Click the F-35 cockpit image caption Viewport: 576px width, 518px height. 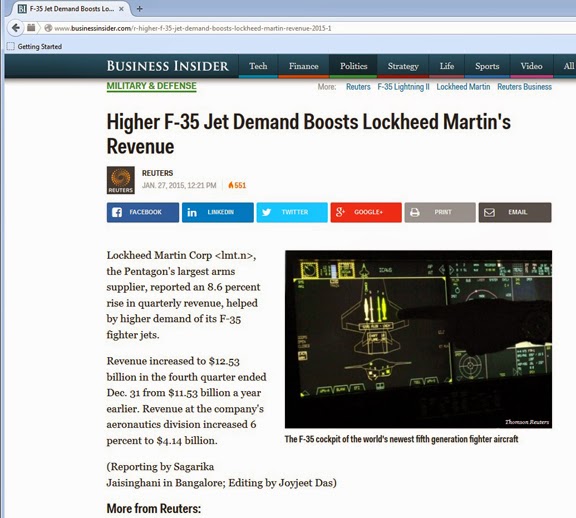pos(401,439)
